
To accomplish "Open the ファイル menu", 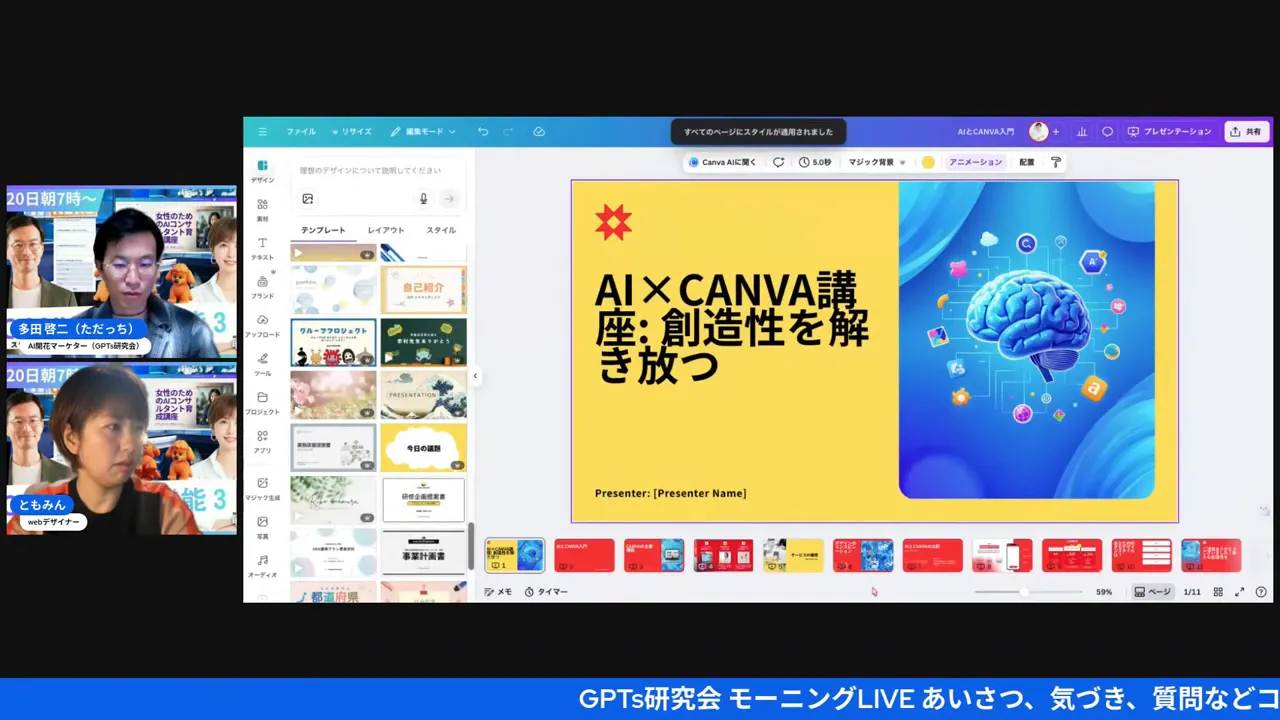I will (x=300, y=131).
